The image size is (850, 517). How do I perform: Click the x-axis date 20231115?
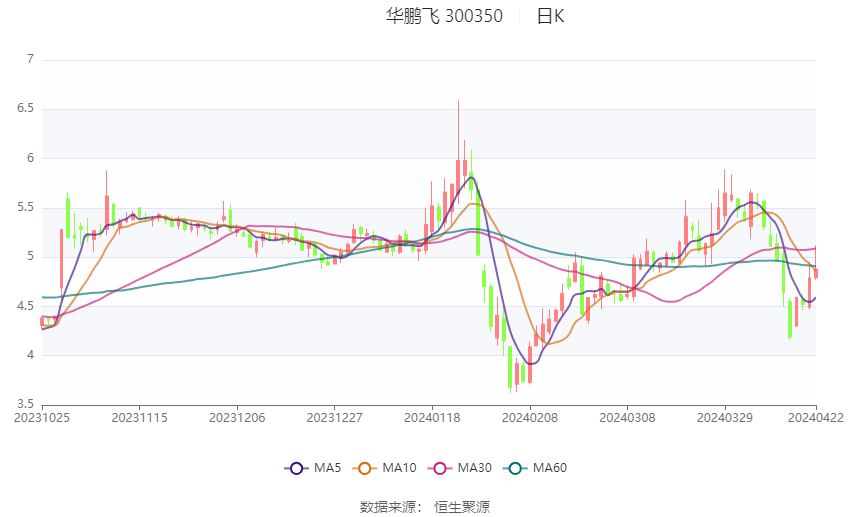139,418
